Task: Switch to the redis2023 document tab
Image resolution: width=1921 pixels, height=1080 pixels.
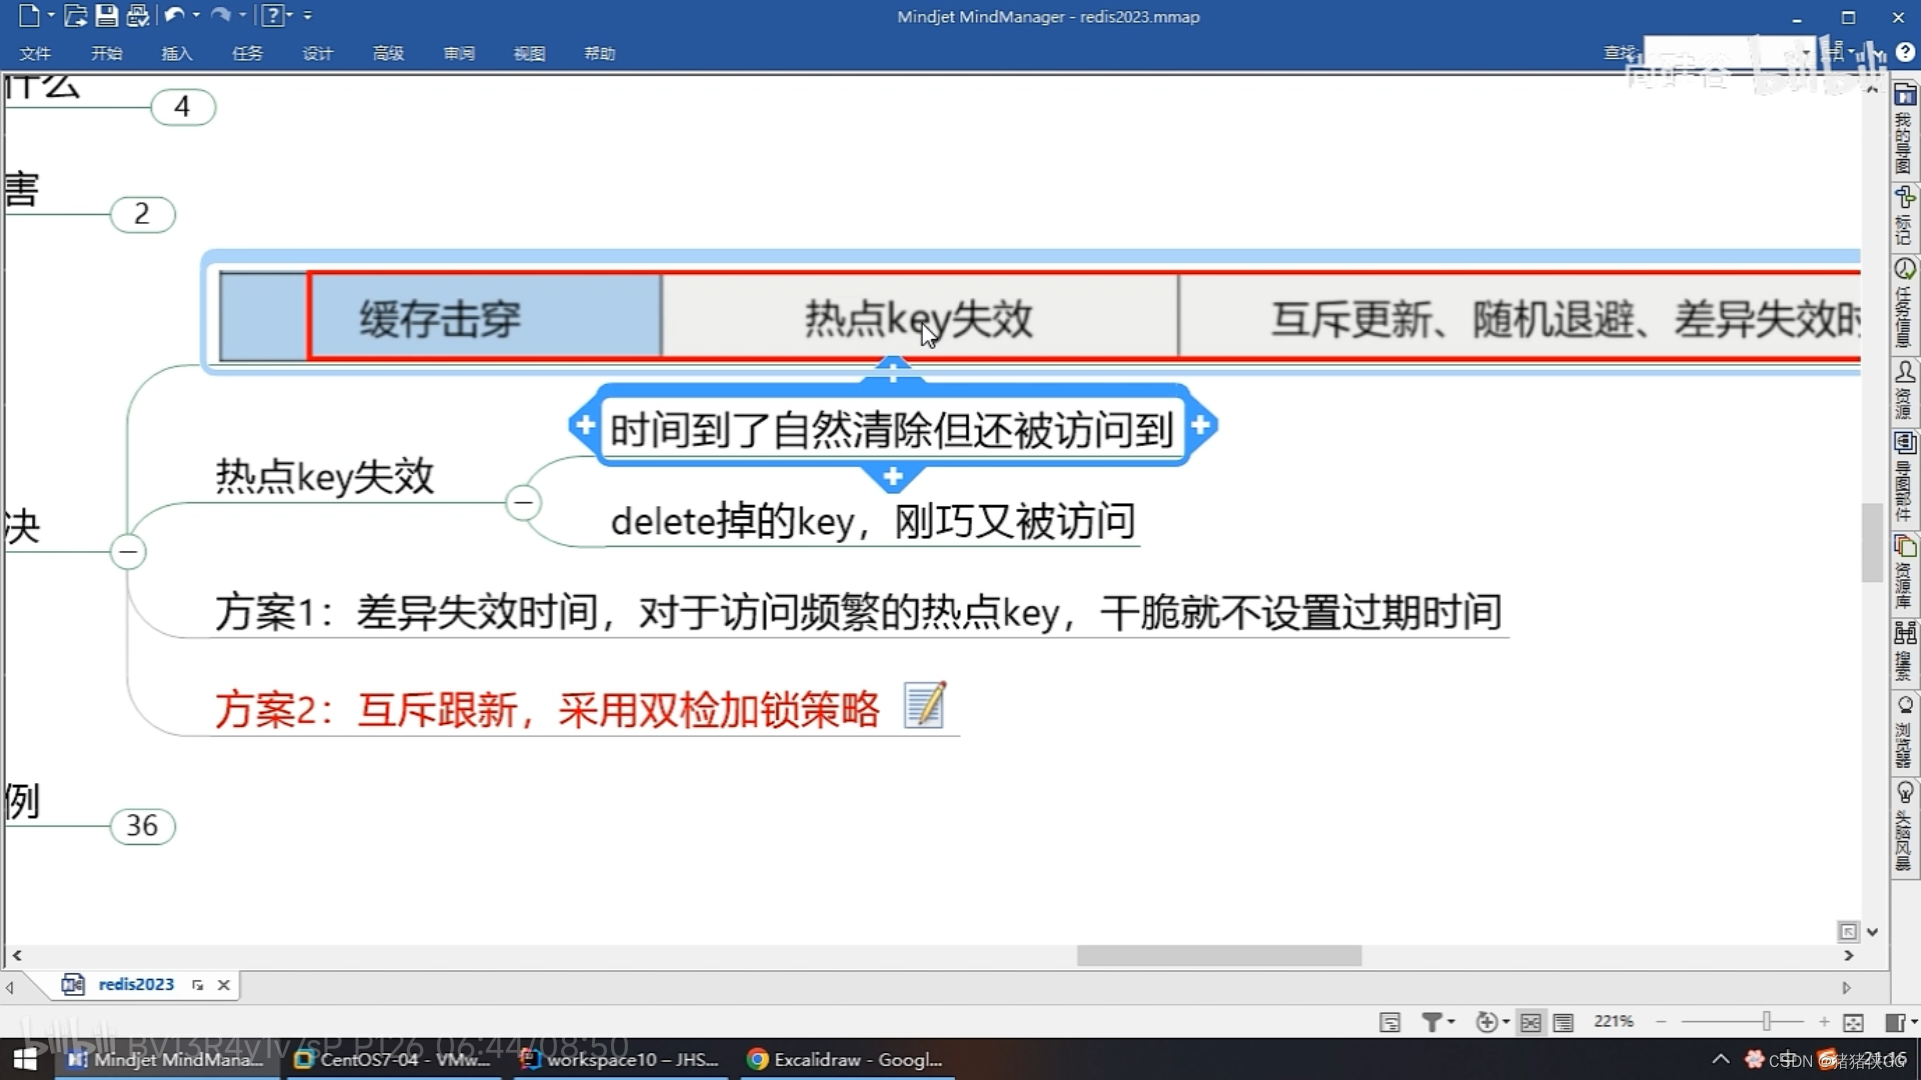Action: tap(136, 984)
